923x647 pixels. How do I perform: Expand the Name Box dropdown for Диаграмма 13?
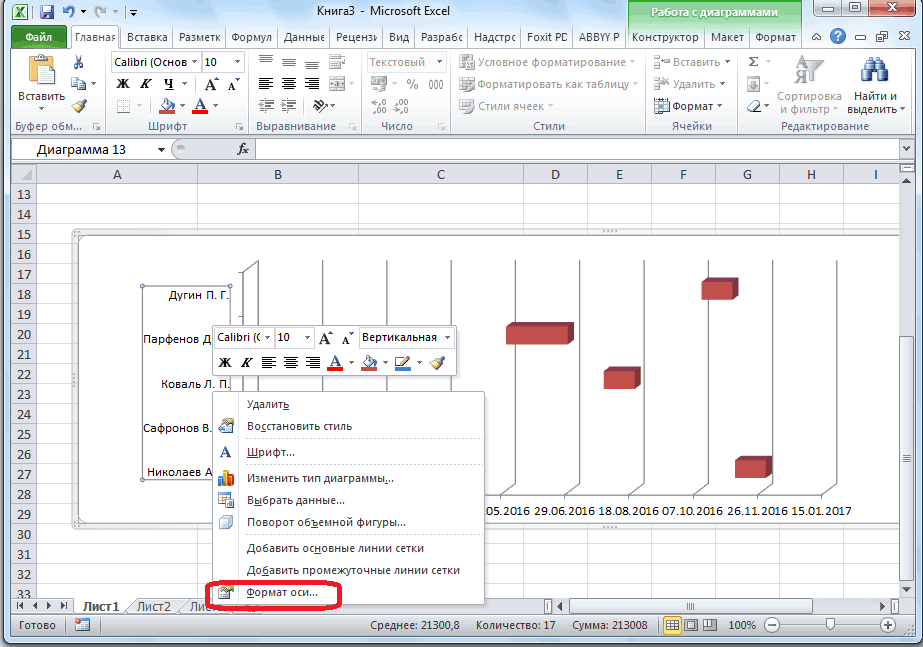click(162, 149)
